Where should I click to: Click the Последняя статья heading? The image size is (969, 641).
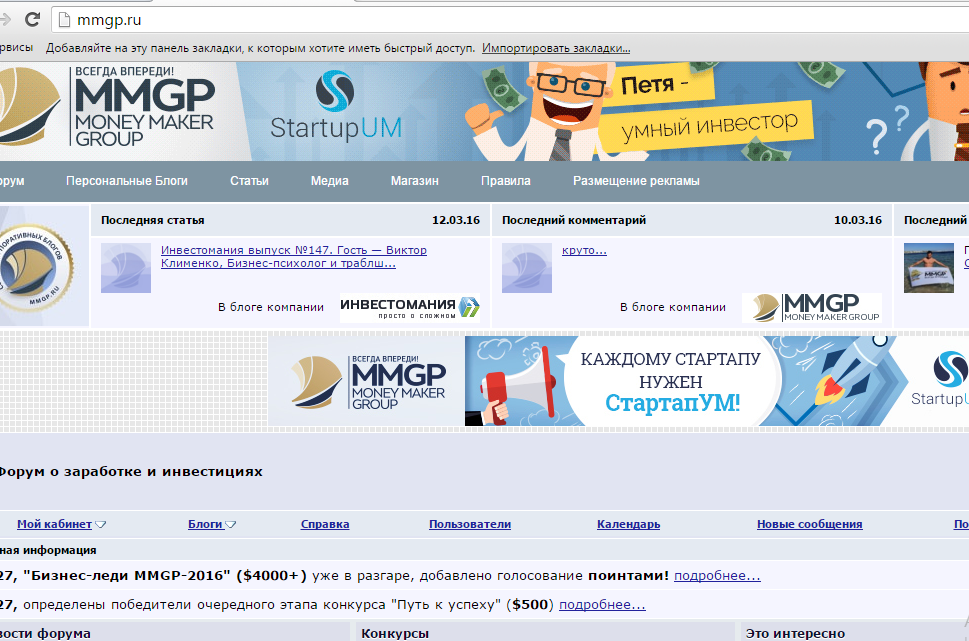point(153,220)
